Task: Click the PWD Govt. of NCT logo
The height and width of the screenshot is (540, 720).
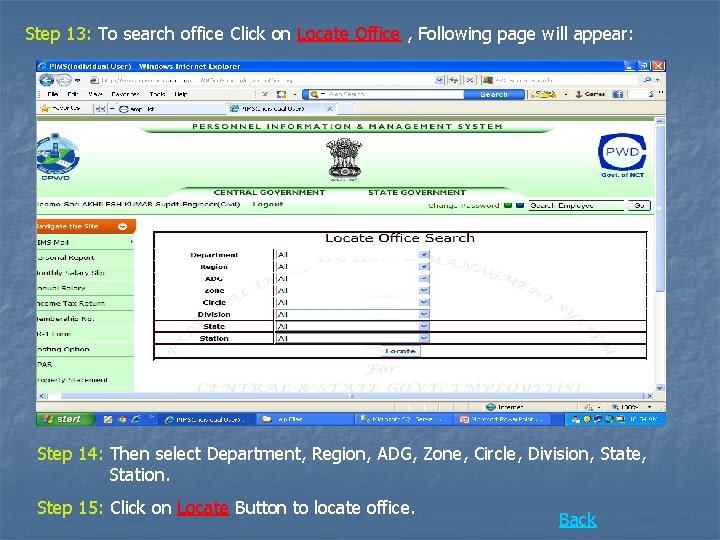Action: [x=622, y=156]
